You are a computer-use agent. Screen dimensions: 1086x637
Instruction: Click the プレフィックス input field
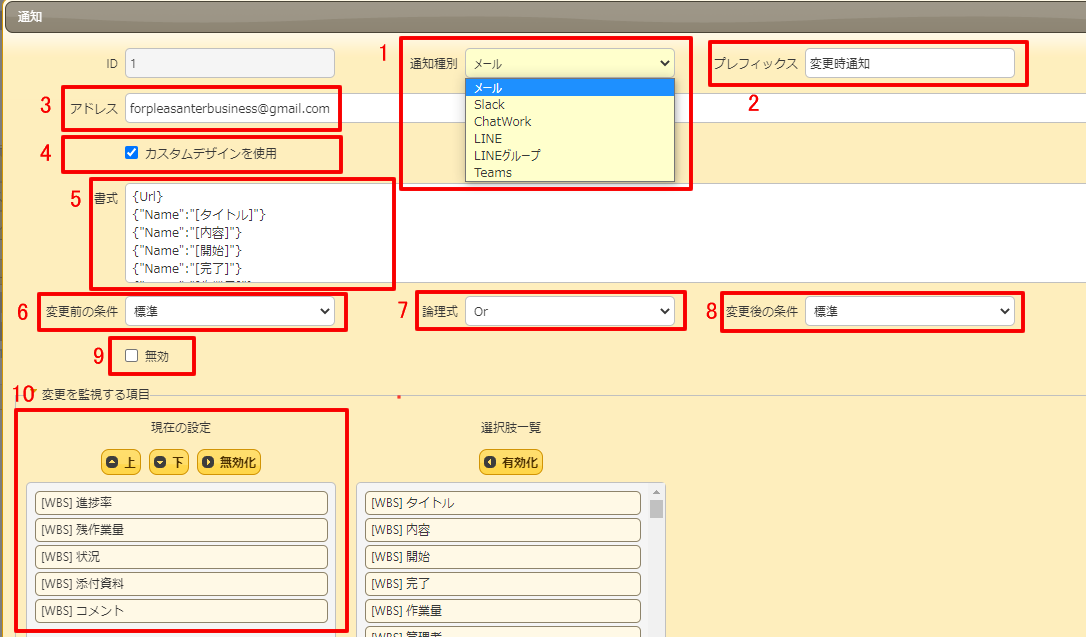tap(911, 62)
